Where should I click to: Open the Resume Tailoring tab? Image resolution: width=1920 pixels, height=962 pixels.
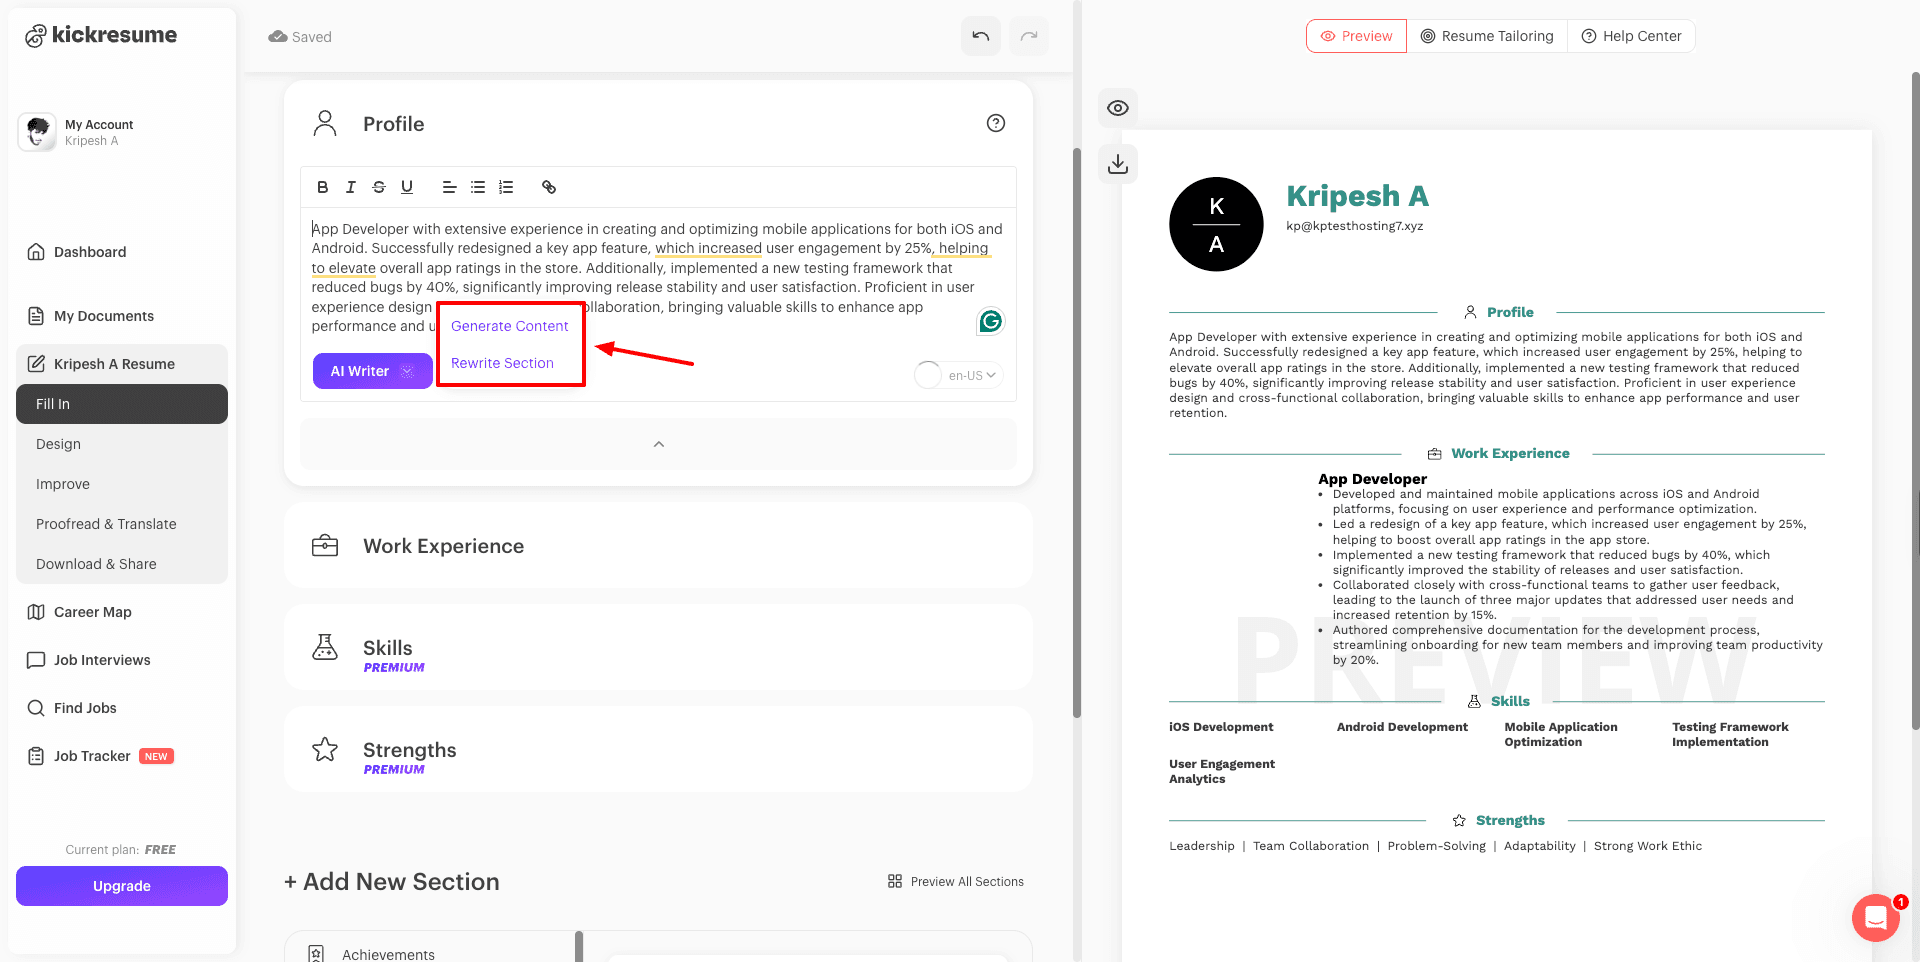(x=1487, y=36)
